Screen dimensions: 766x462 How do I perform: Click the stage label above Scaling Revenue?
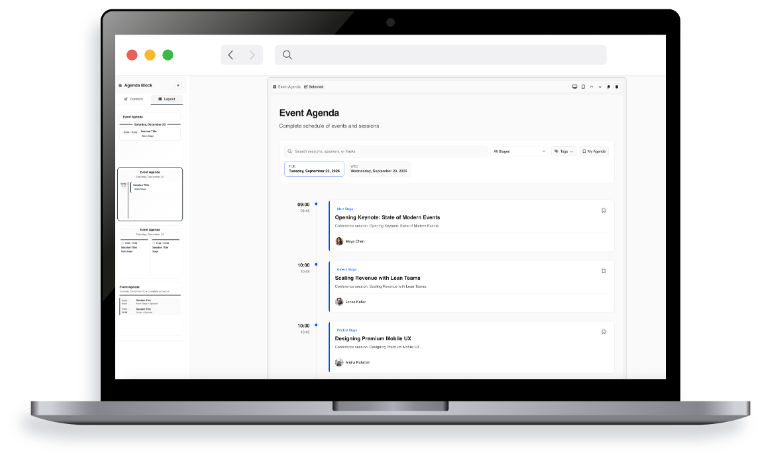tap(346, 270)
